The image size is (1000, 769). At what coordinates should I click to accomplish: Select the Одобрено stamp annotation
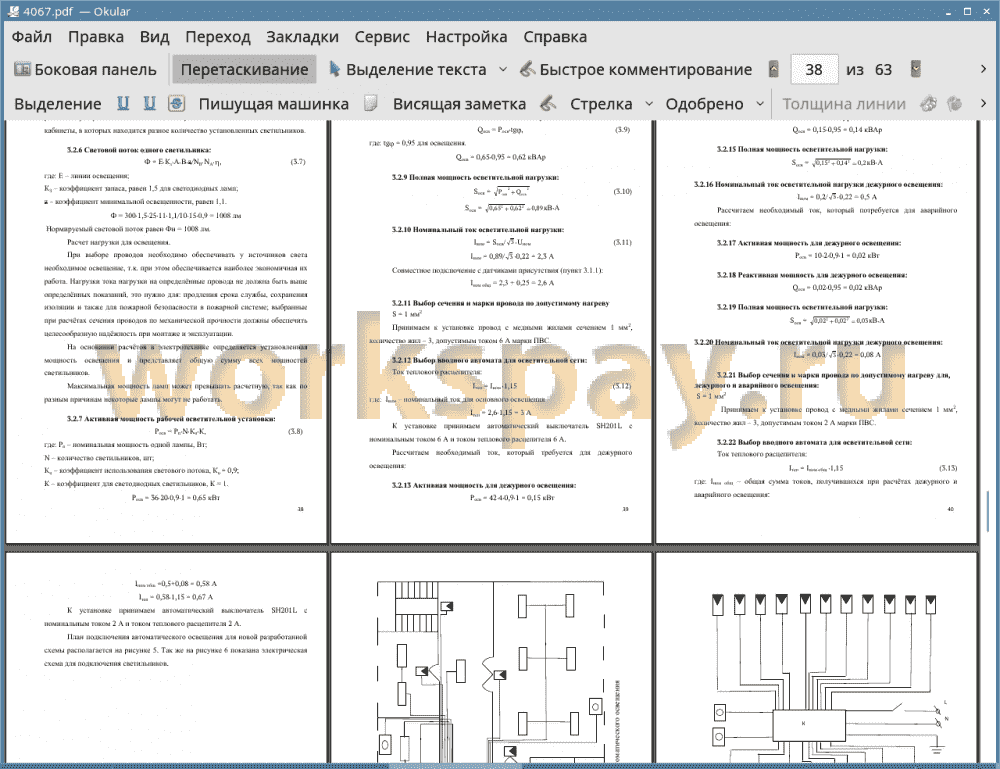point(704,104)
